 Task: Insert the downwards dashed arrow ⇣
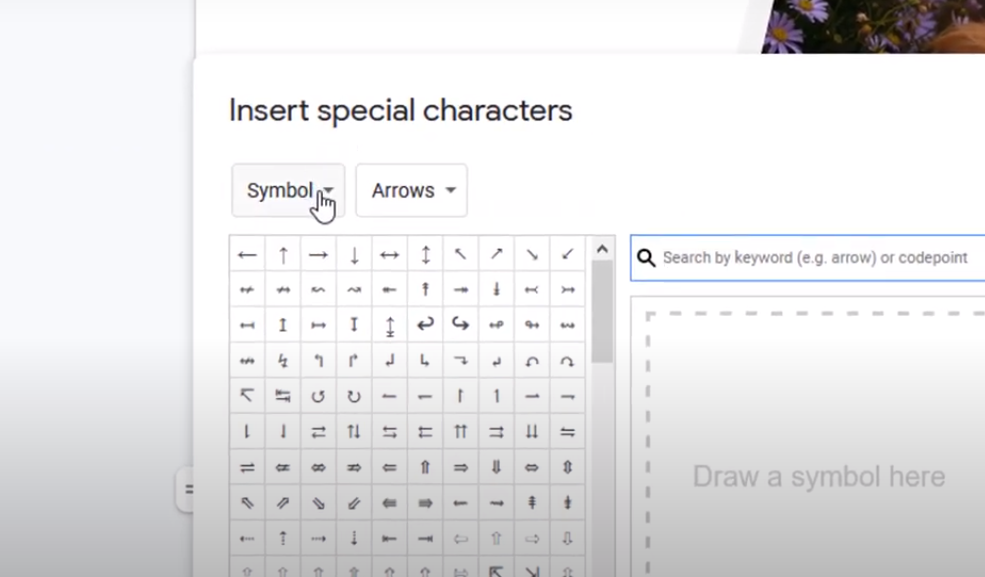[354, 538]
